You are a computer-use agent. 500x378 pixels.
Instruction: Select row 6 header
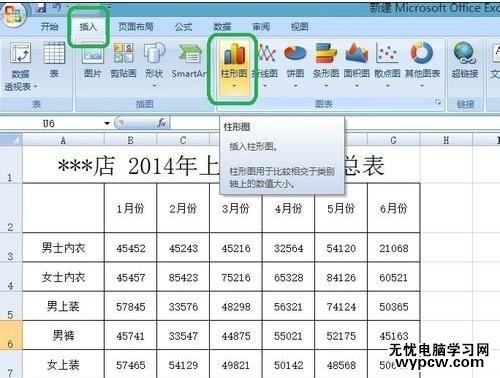point(11,335)
